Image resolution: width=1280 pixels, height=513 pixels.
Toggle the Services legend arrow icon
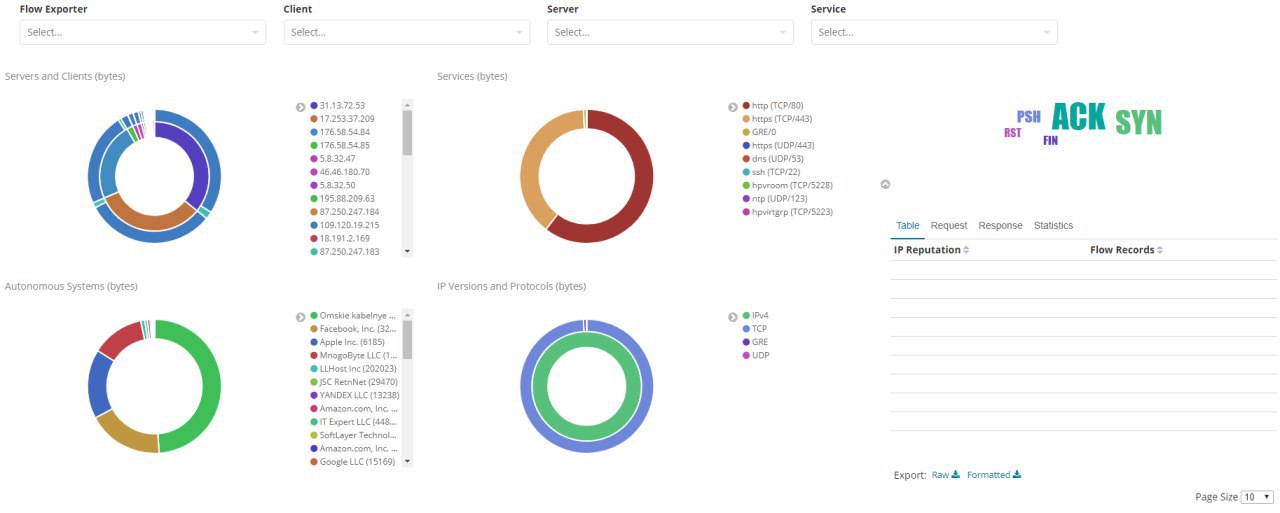734,106
